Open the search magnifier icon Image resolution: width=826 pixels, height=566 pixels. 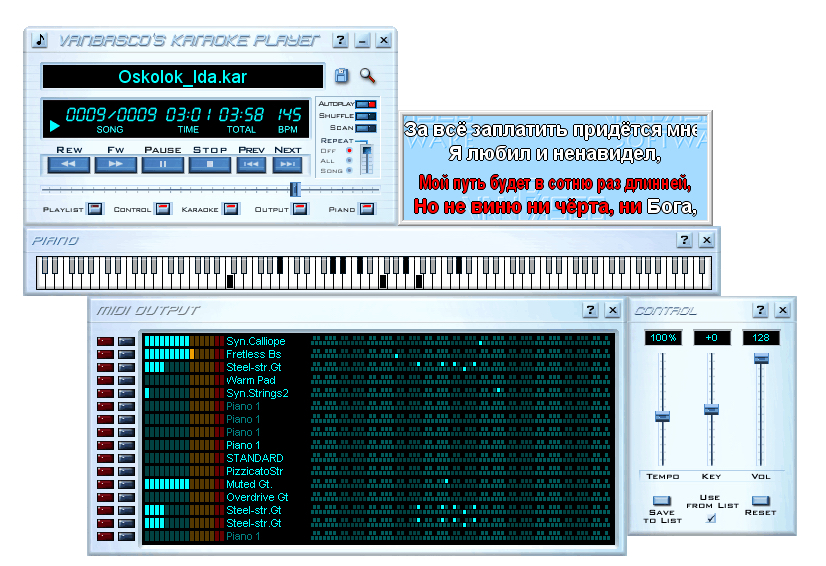point(367,76)
